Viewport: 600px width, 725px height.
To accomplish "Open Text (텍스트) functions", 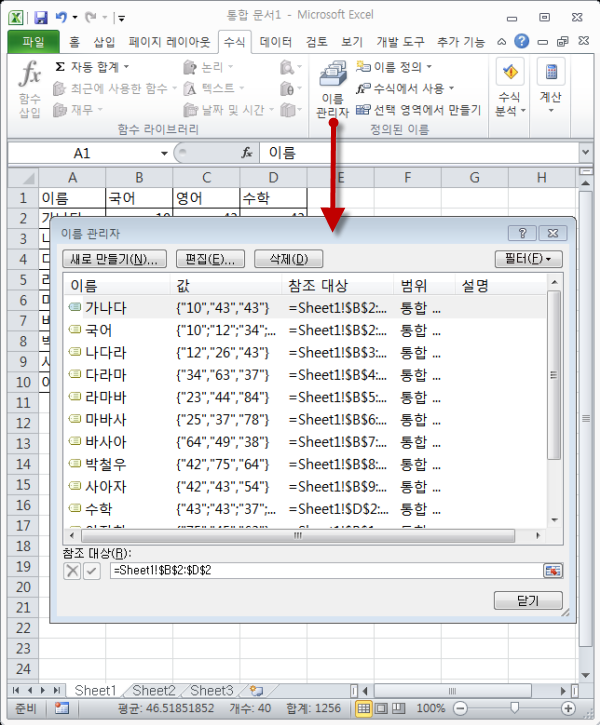I will coord(213,88).
